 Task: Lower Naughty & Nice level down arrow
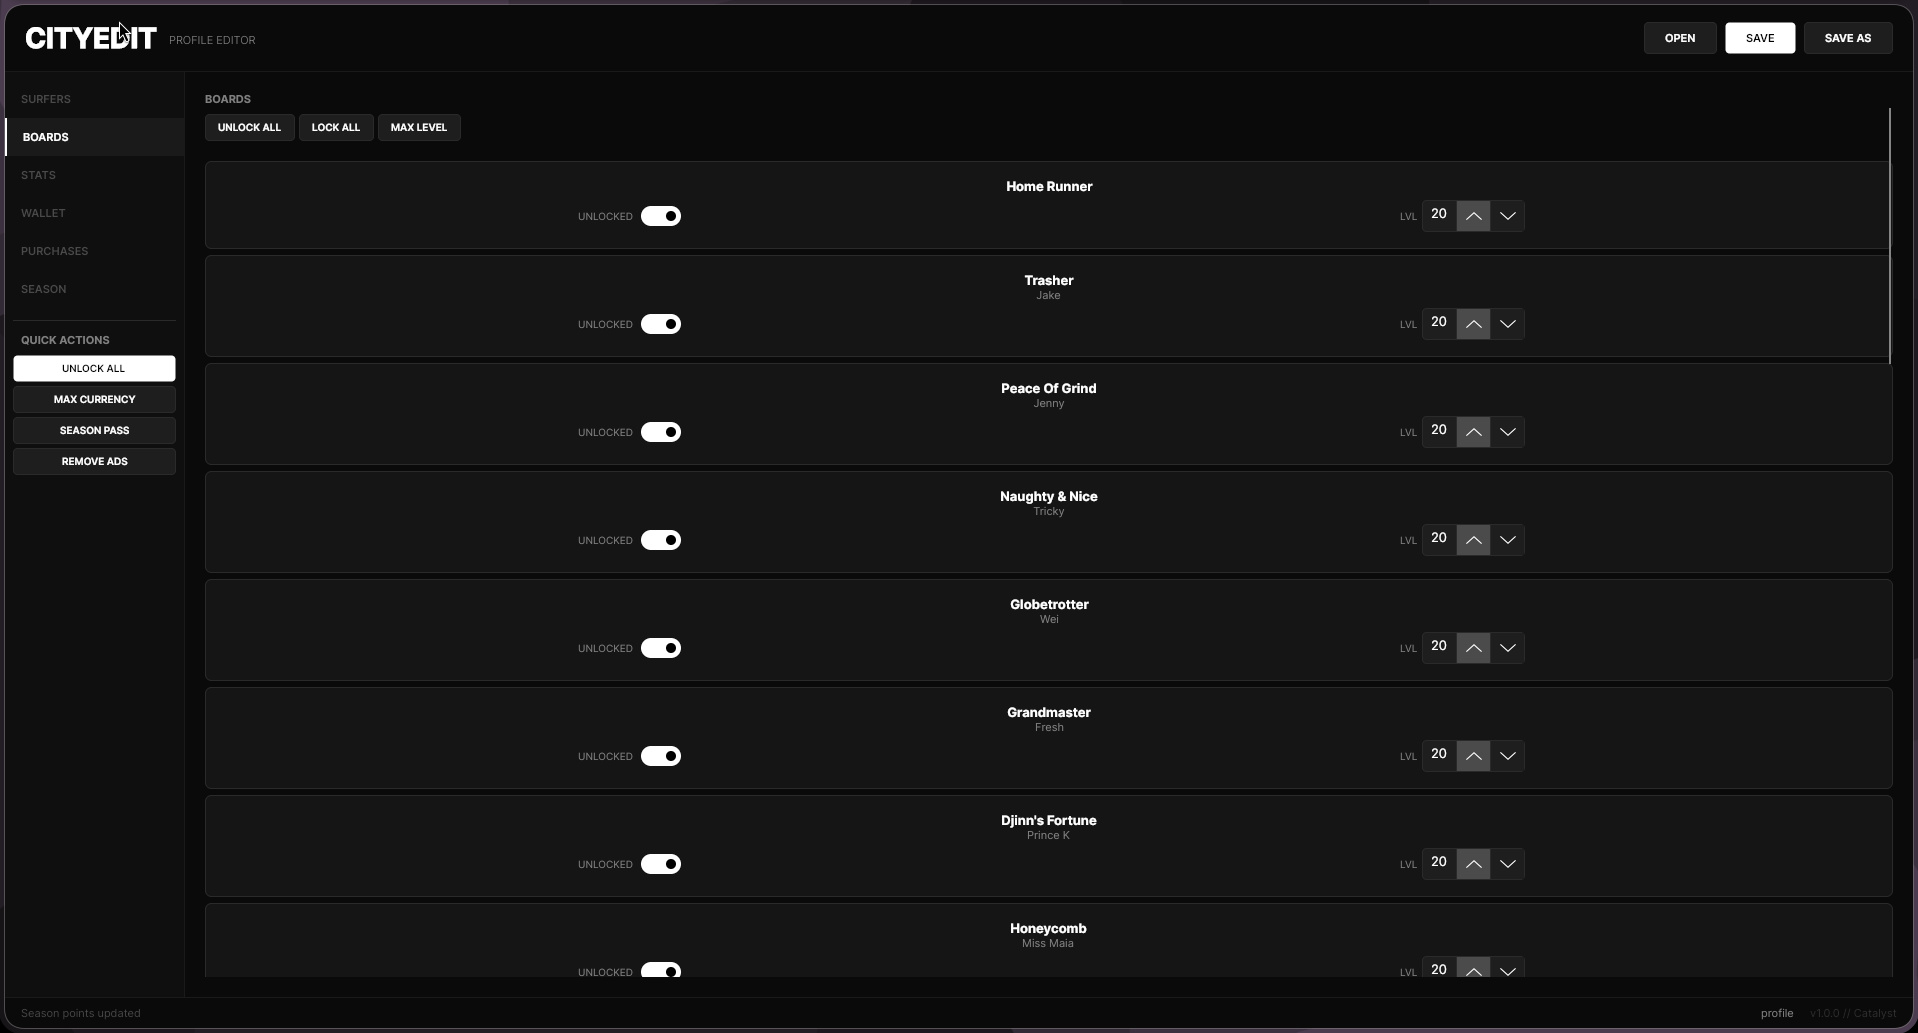click(1507, 540)
